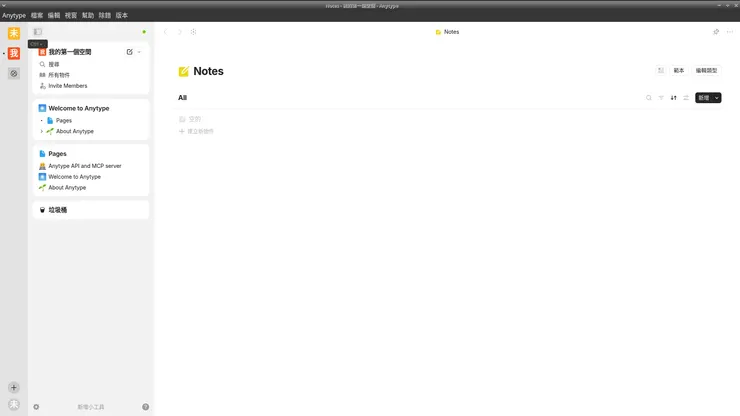Click the 建立新物件 create object row
740x416 pixels.
pos(196,131)
